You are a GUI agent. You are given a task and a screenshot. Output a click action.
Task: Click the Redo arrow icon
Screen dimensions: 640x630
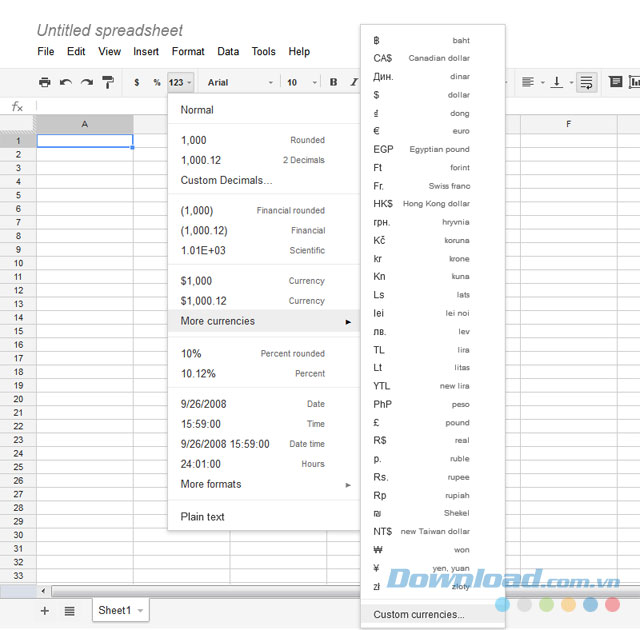87,82
